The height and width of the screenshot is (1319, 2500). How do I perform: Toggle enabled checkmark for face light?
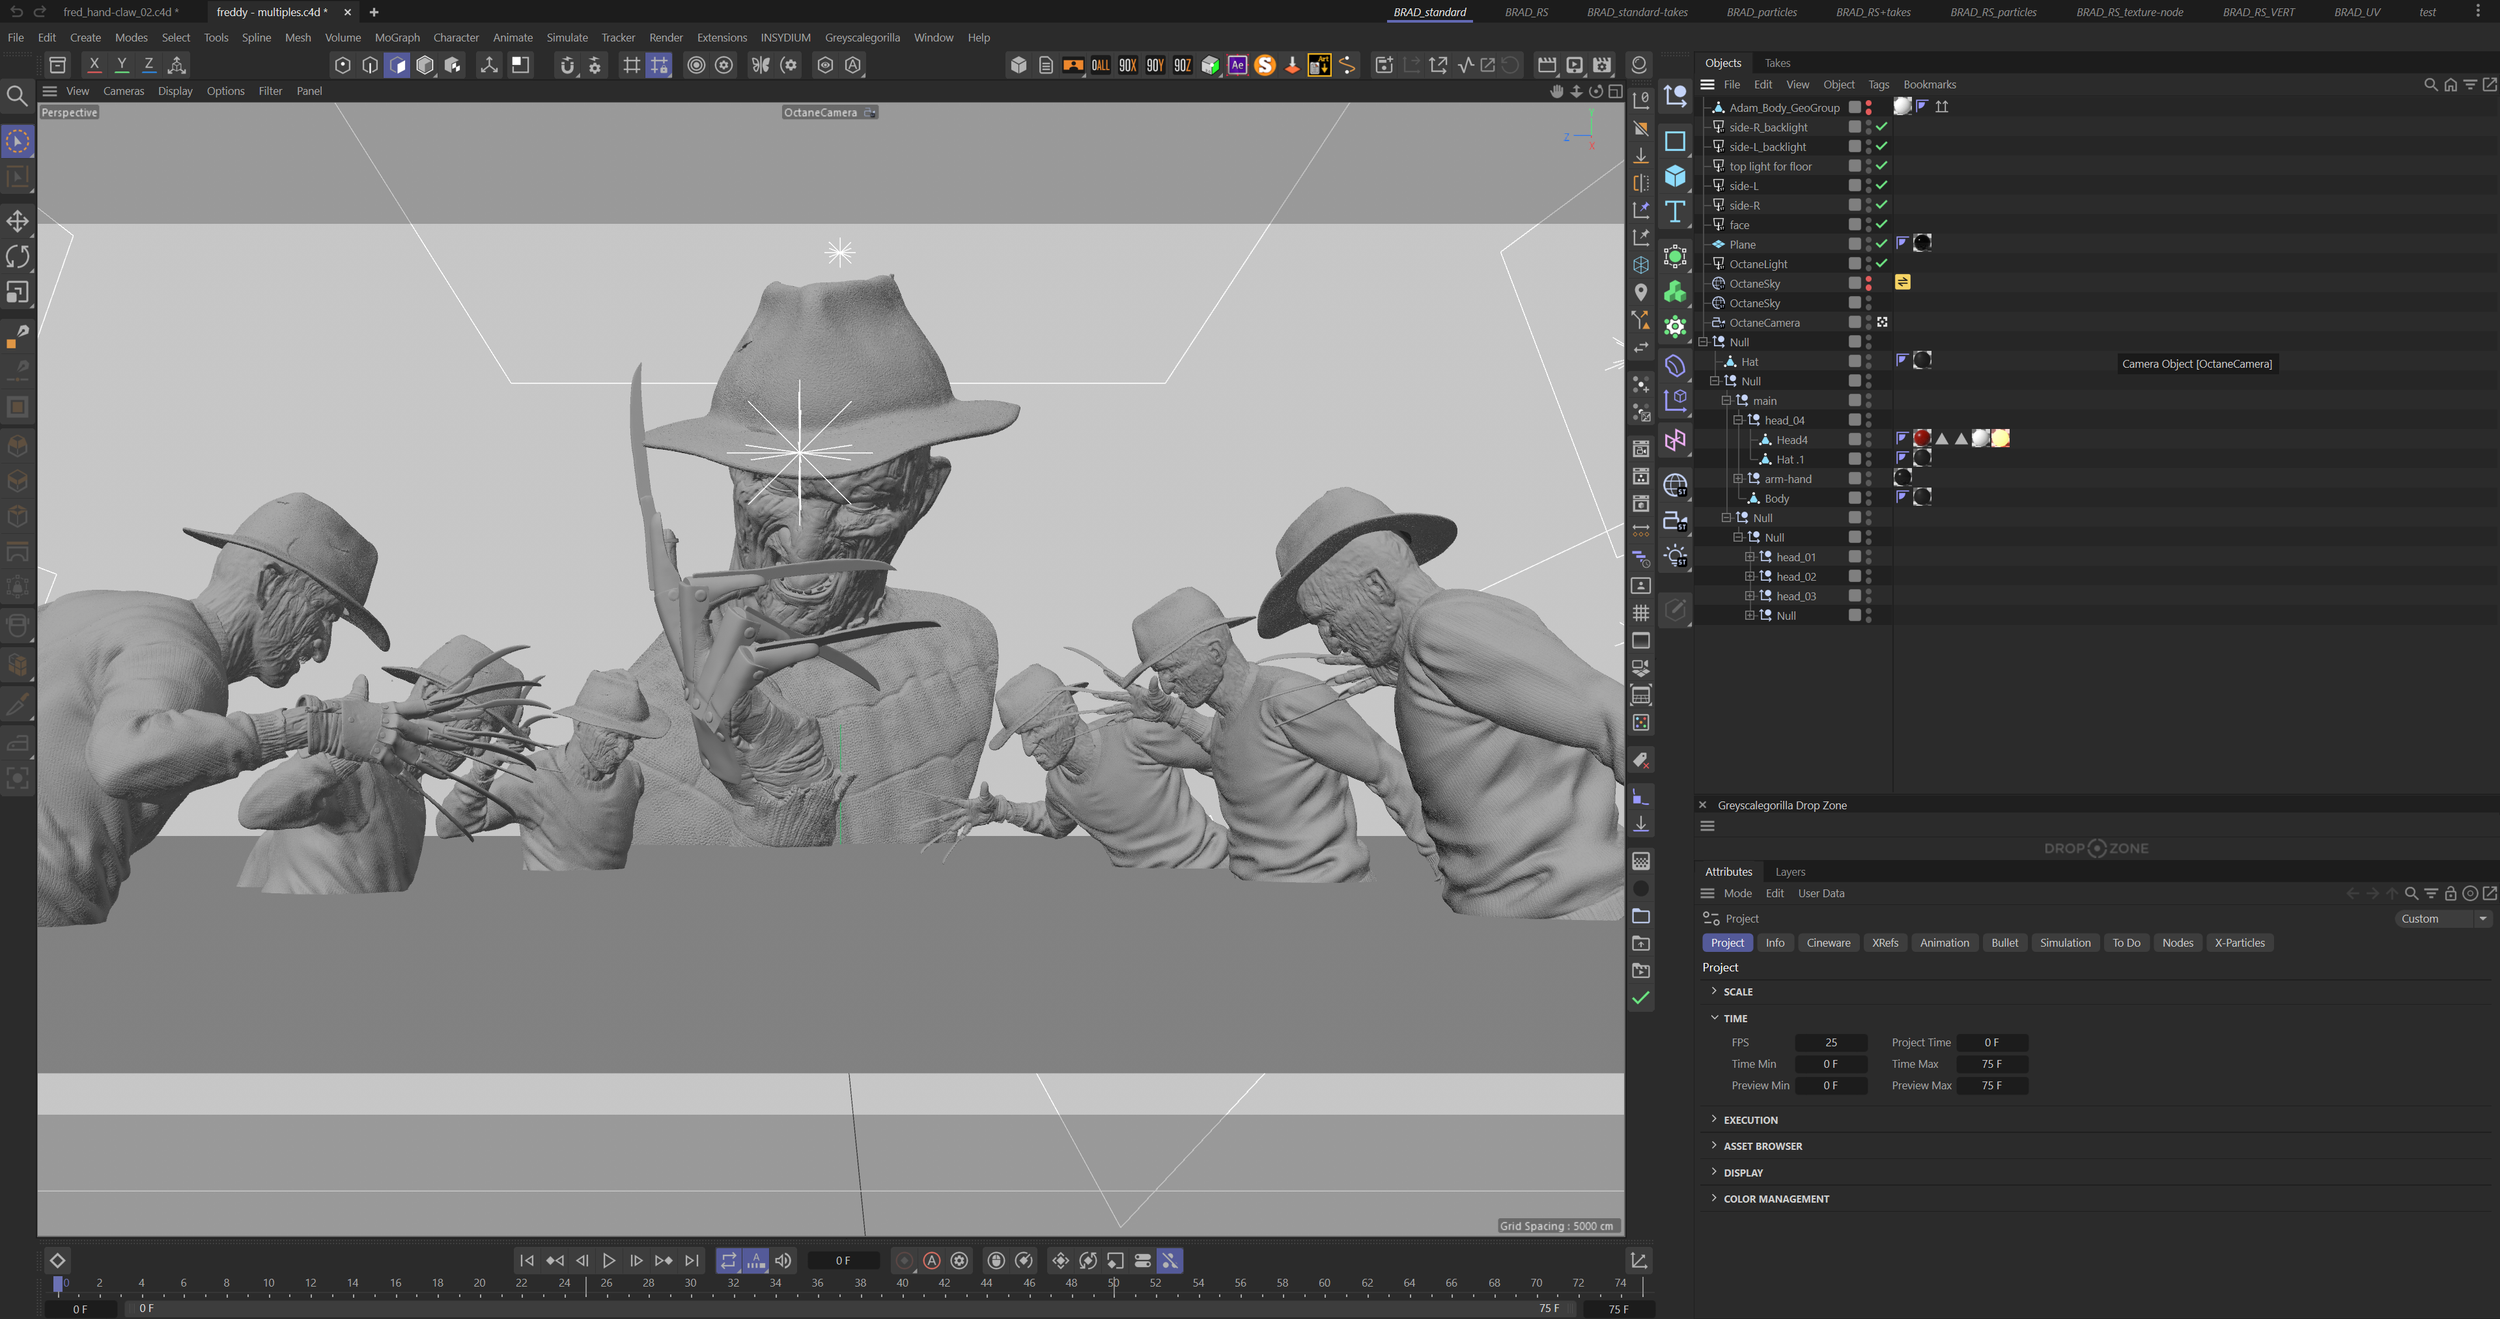(1881, 225)
